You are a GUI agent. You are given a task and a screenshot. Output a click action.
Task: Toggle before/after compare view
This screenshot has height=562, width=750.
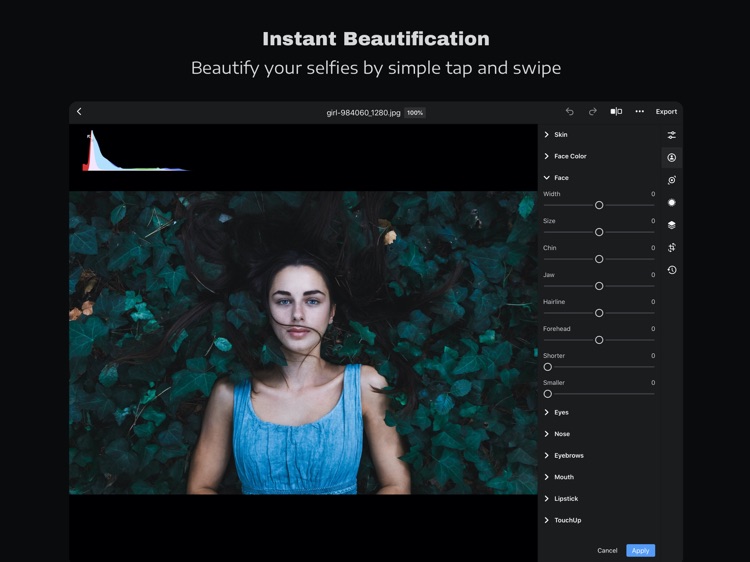[616, 111]
